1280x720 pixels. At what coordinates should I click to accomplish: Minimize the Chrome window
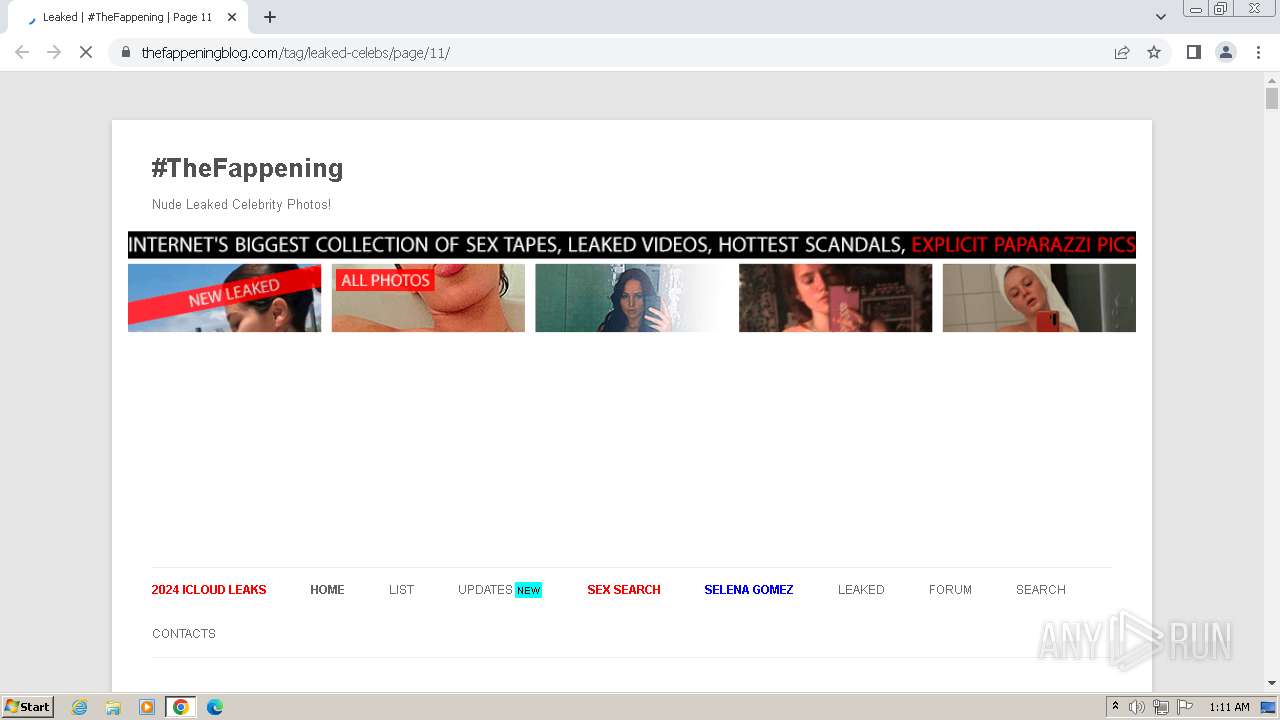[x=1196, y=9]
